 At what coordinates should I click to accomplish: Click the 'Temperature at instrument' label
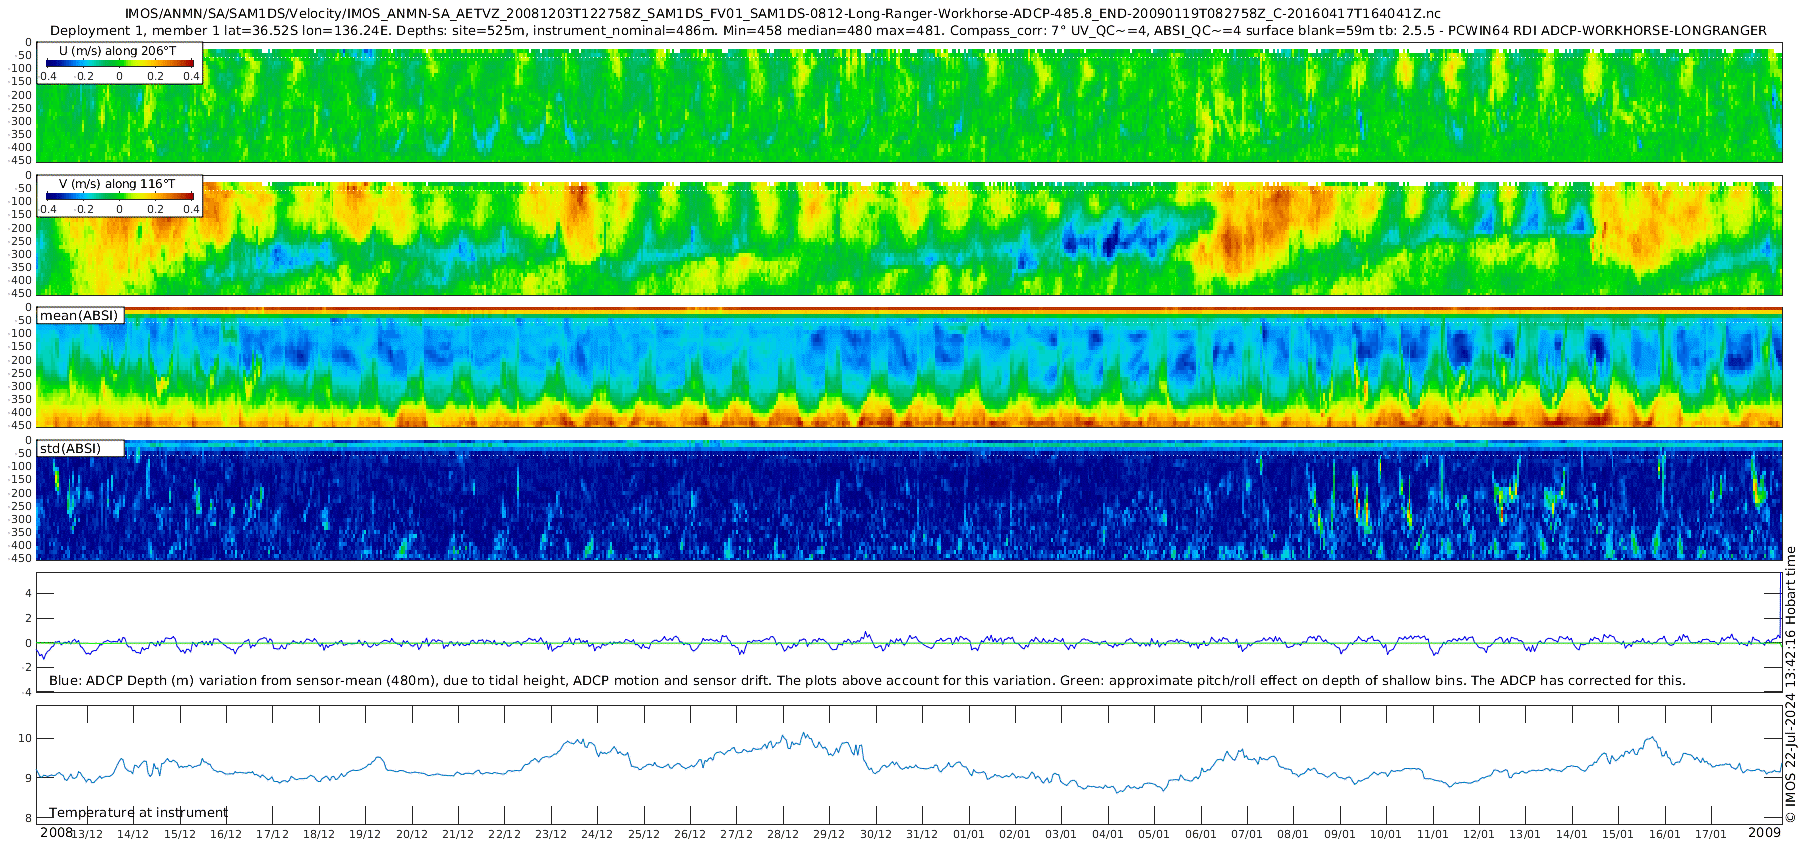tap(138, 813)
